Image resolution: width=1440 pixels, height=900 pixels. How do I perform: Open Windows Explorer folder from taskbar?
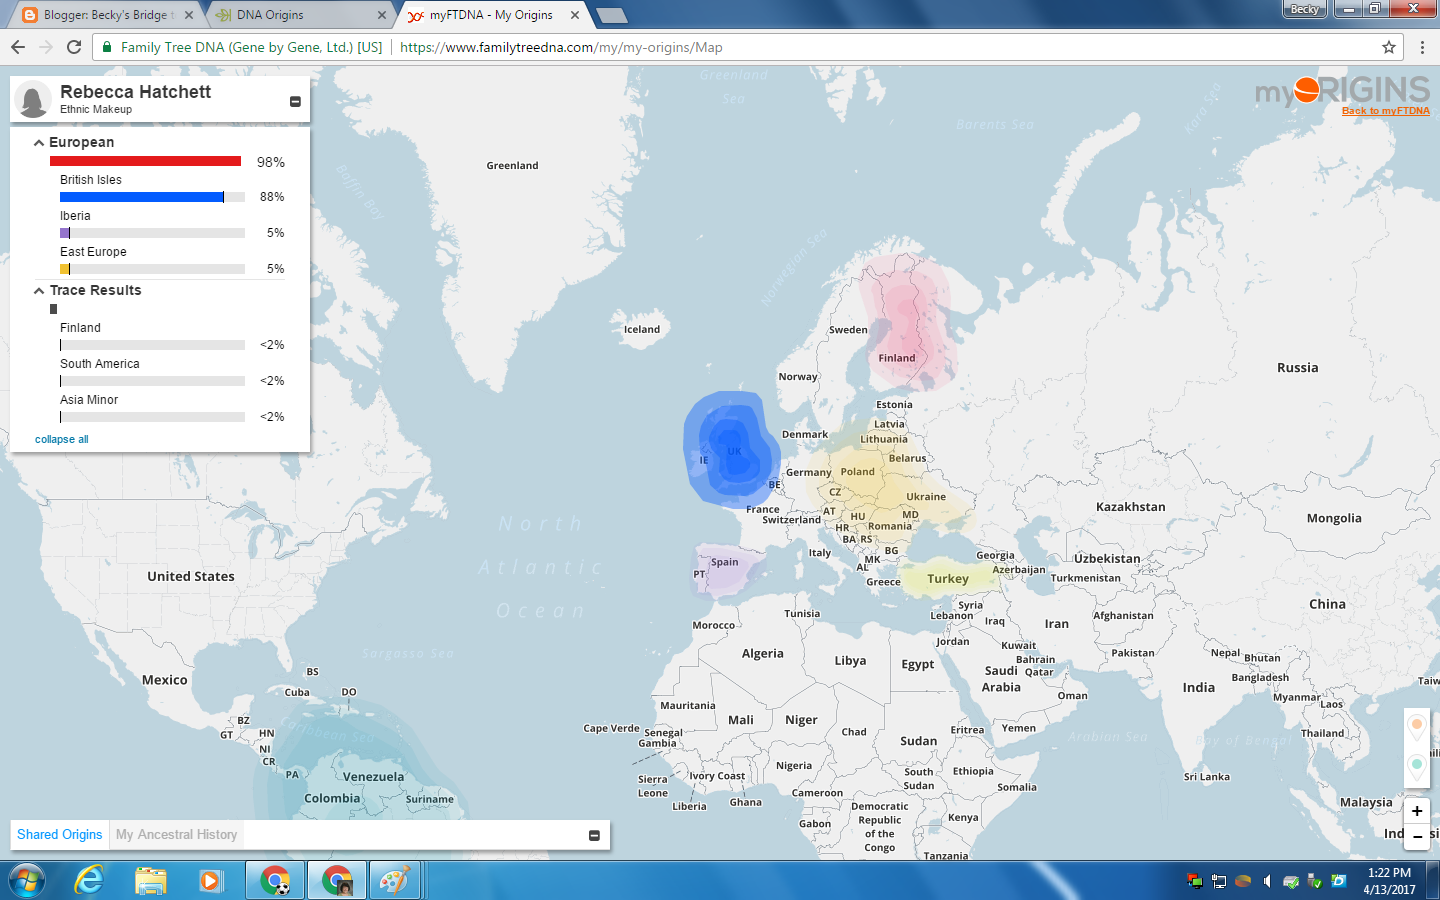151,881
